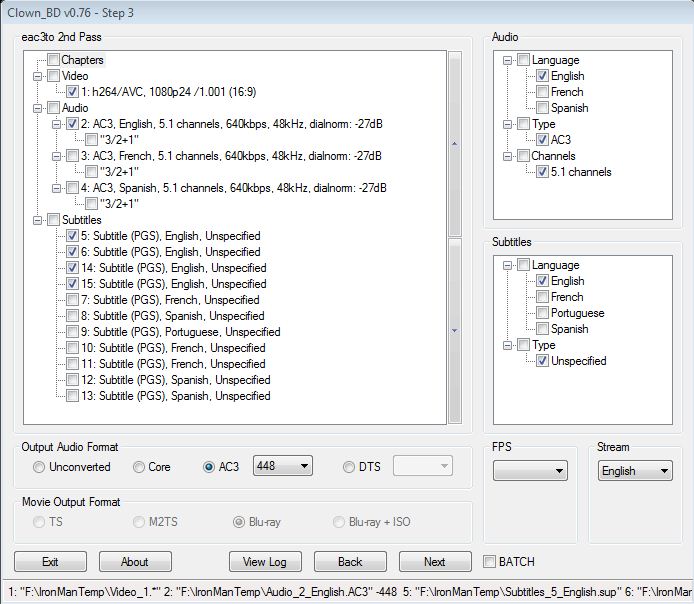Select row "10: Subtitle (PGS), French, Unspecified"
The height and width of the screenshot is (604, 694).
173,348
